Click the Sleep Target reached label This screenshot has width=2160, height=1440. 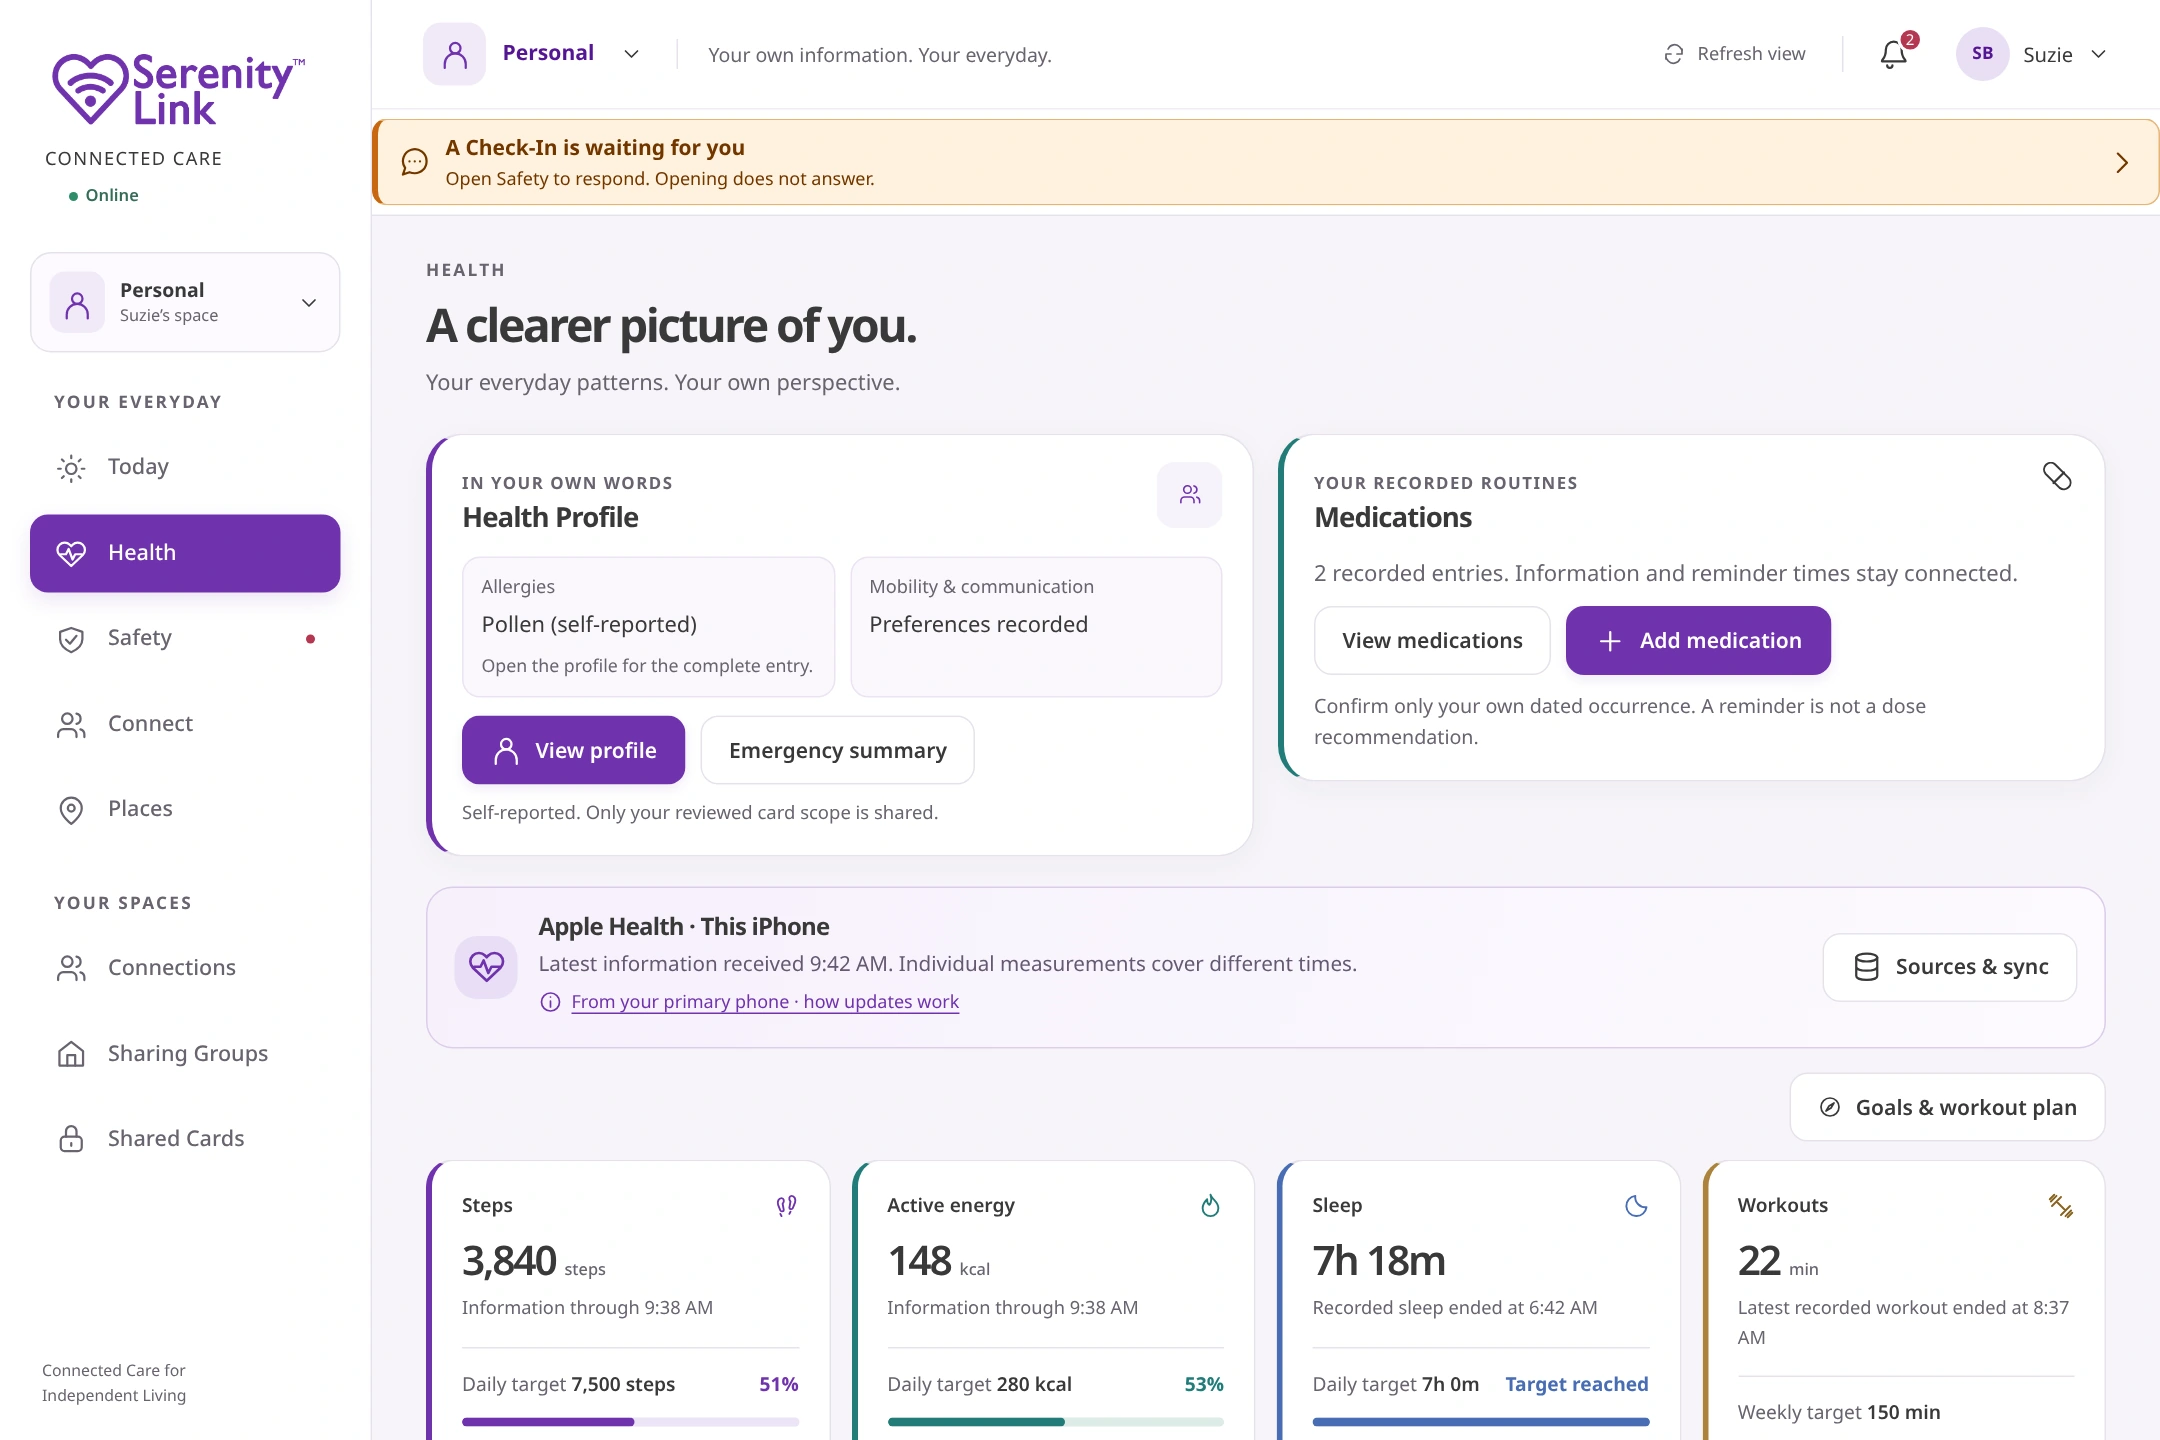click(1577, 1385)
